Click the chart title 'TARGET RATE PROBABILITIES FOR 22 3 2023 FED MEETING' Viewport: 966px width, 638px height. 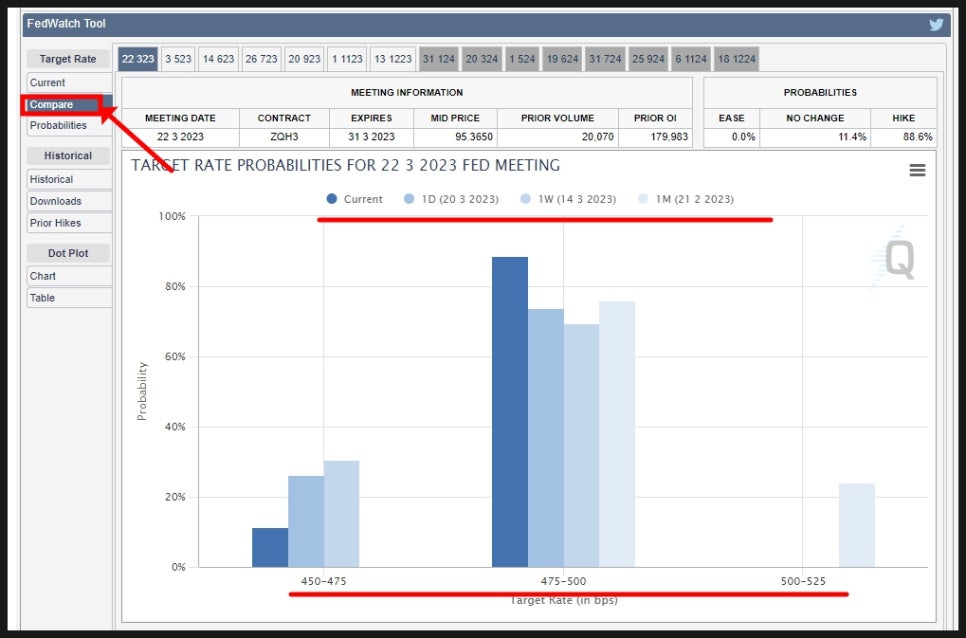pos(346,166)
